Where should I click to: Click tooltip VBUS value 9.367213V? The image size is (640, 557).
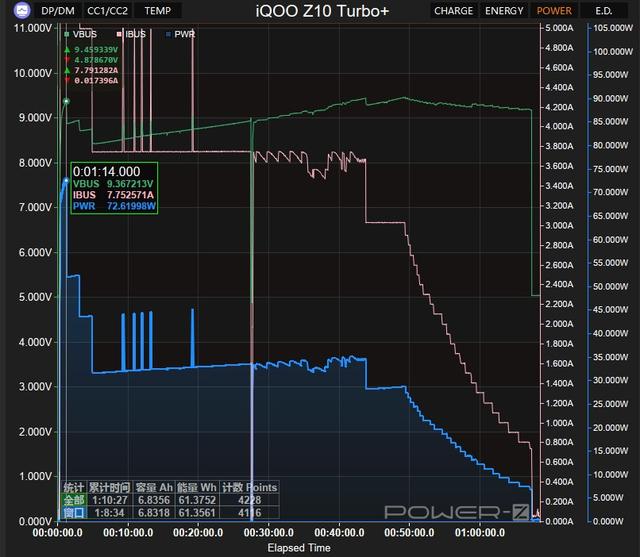(130, 184)
